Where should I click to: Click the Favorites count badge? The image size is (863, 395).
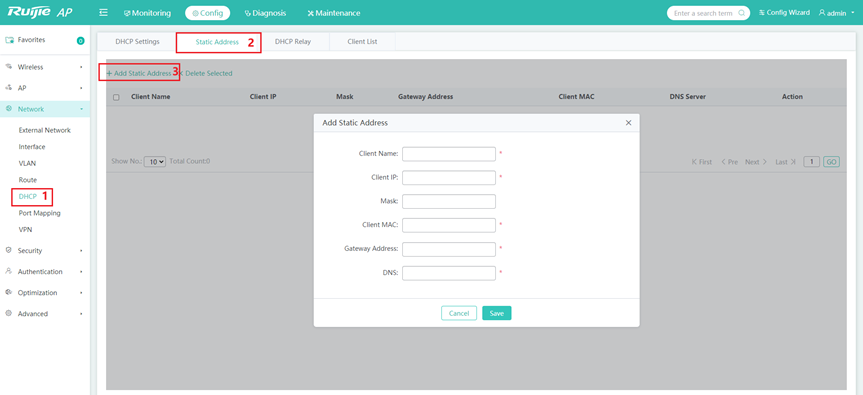click(x=81, y=41)
